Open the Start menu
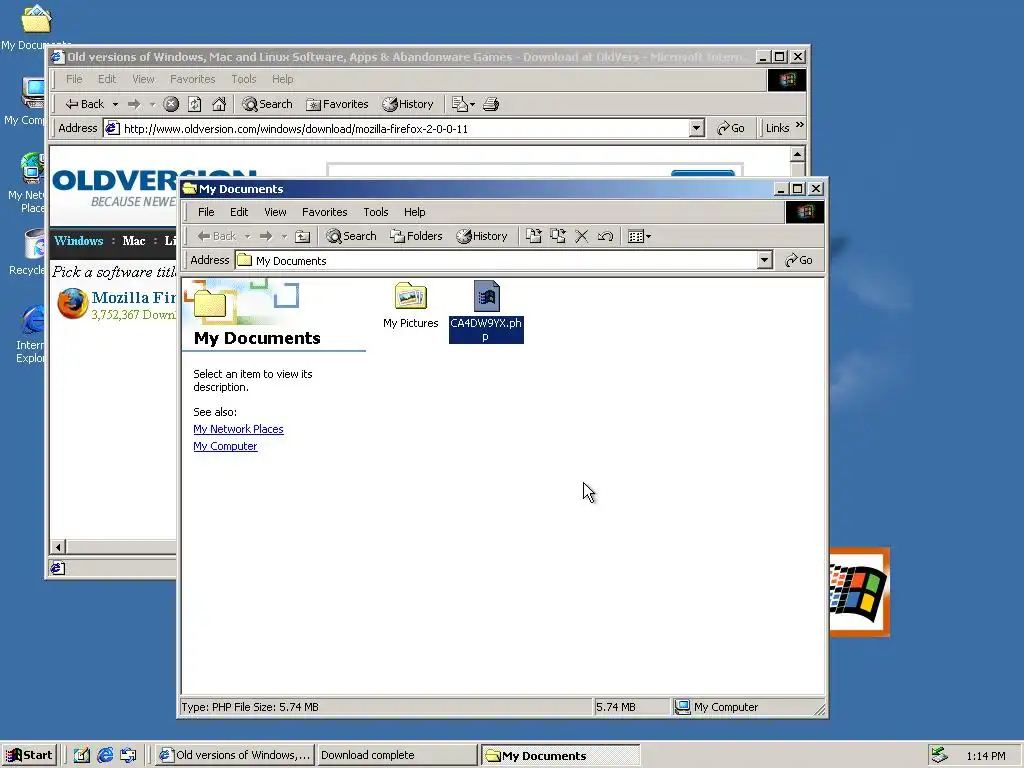 coord(30,755)
